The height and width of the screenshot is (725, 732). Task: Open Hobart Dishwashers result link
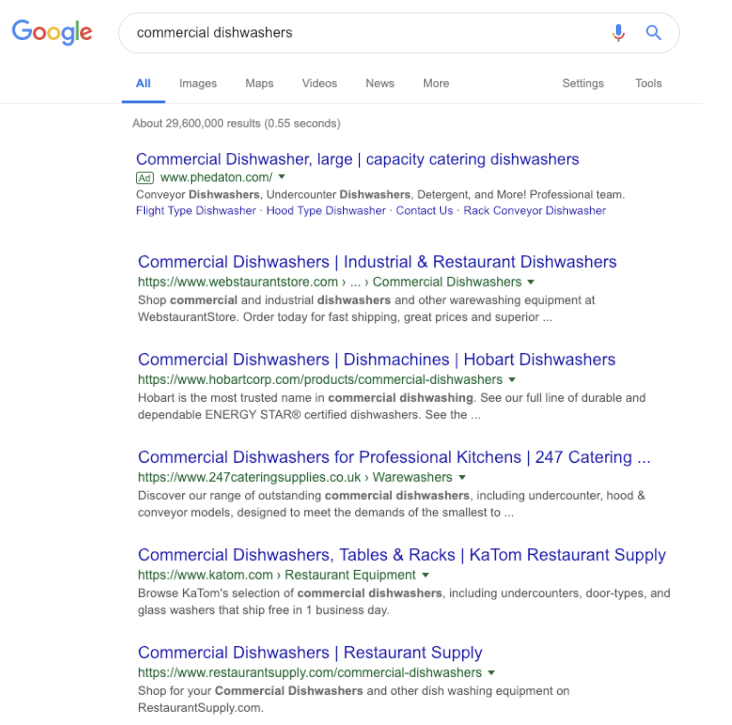[x=376, y=360]
